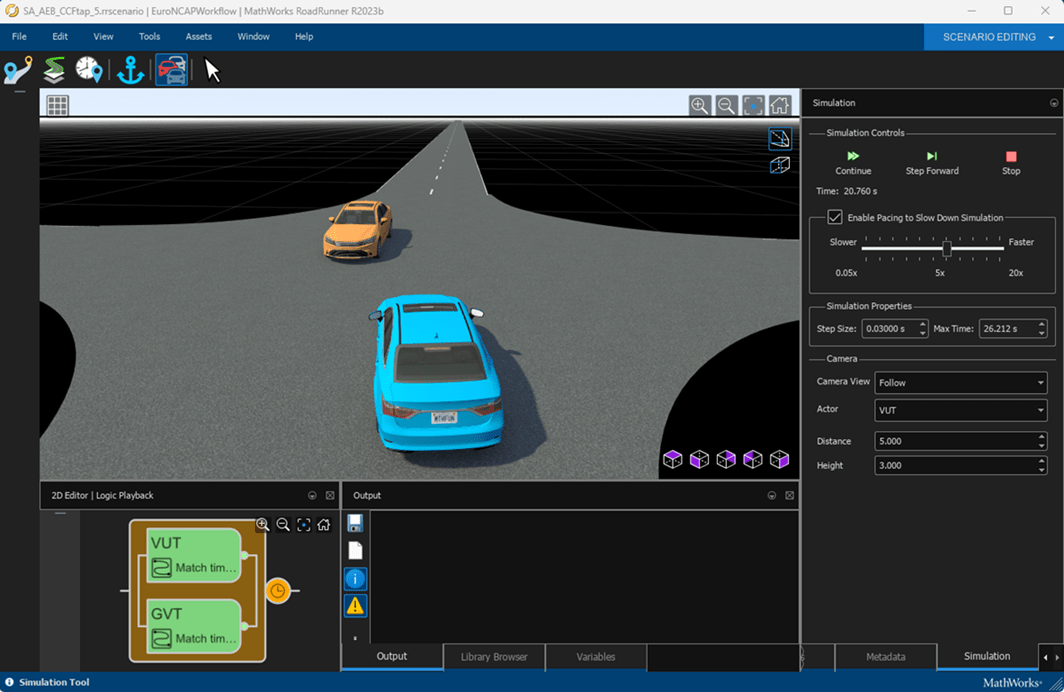This screenshot has width=1064, height=692.
Task: Click the Max Time input field
Action: 1012,328
